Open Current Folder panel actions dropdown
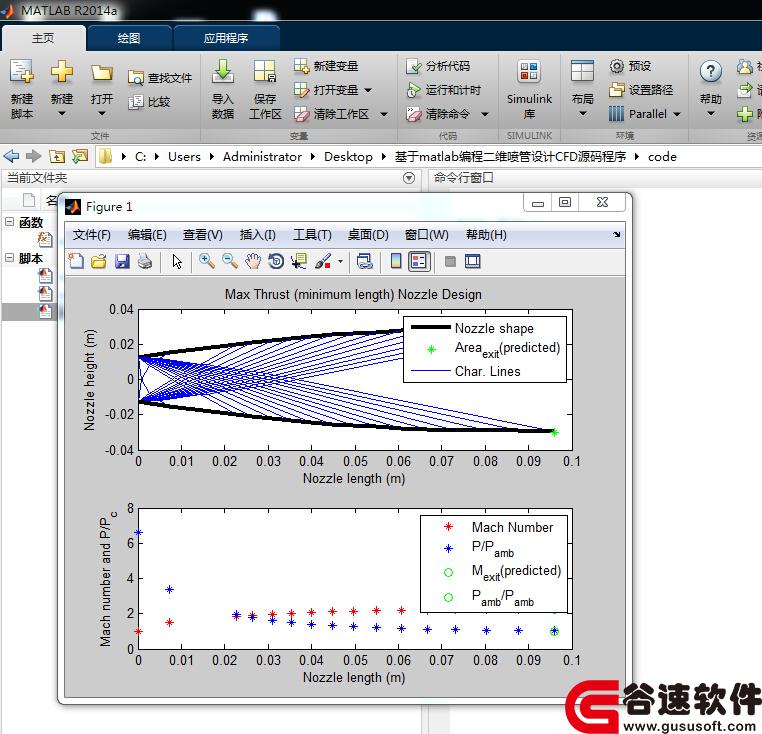 tap(409, 178)
